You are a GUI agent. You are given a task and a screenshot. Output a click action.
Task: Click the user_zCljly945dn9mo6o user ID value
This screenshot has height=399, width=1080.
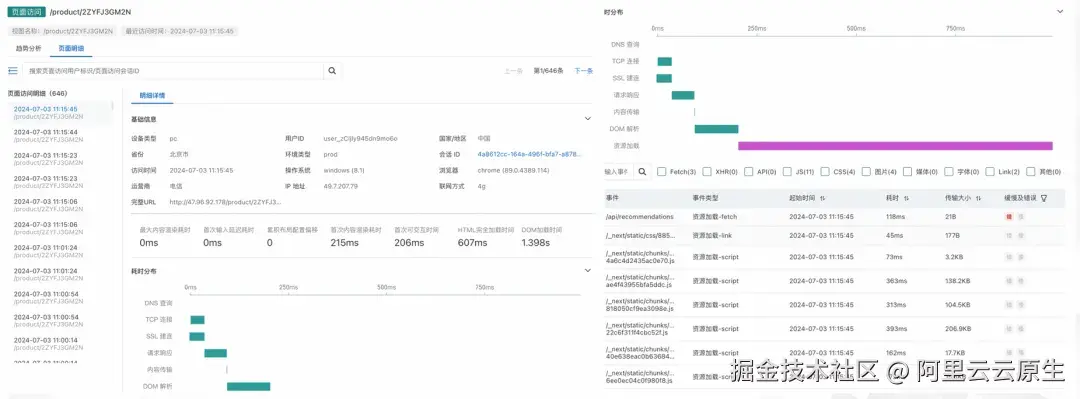360,138
